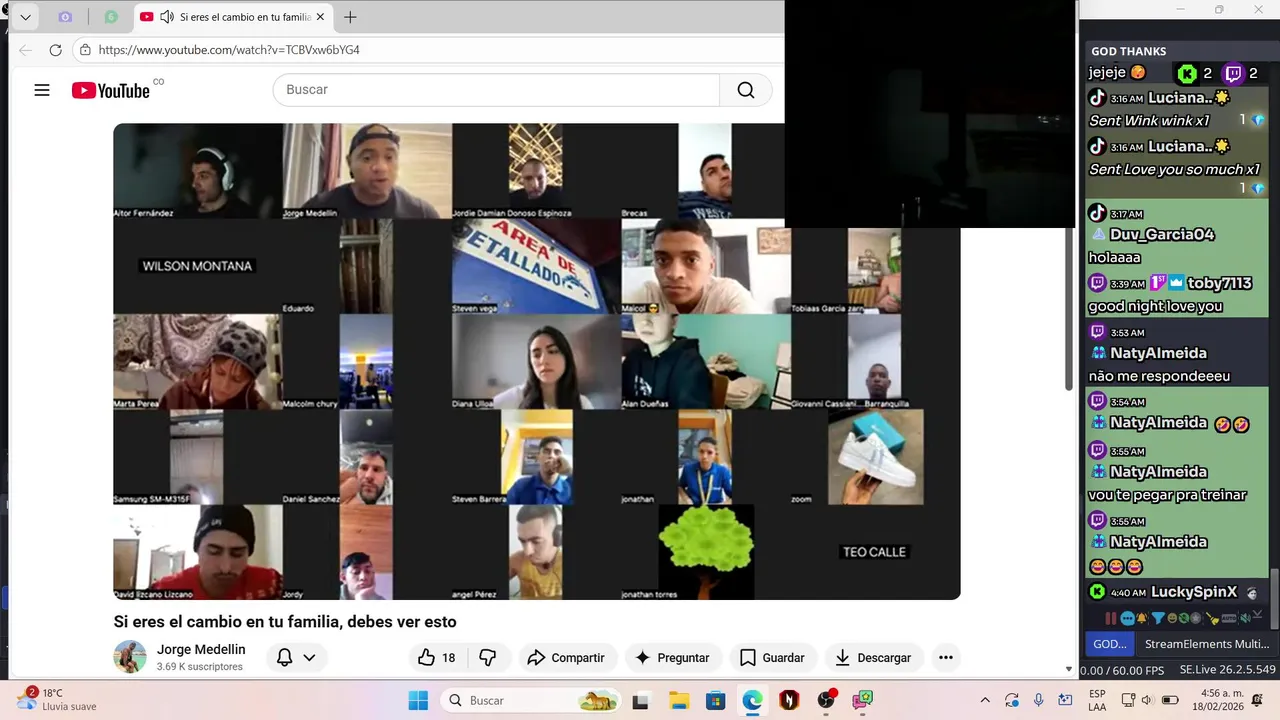Like the video with the thumbs-up button
The width and height of the screenshot is (1280, 720).
point(437,657)
